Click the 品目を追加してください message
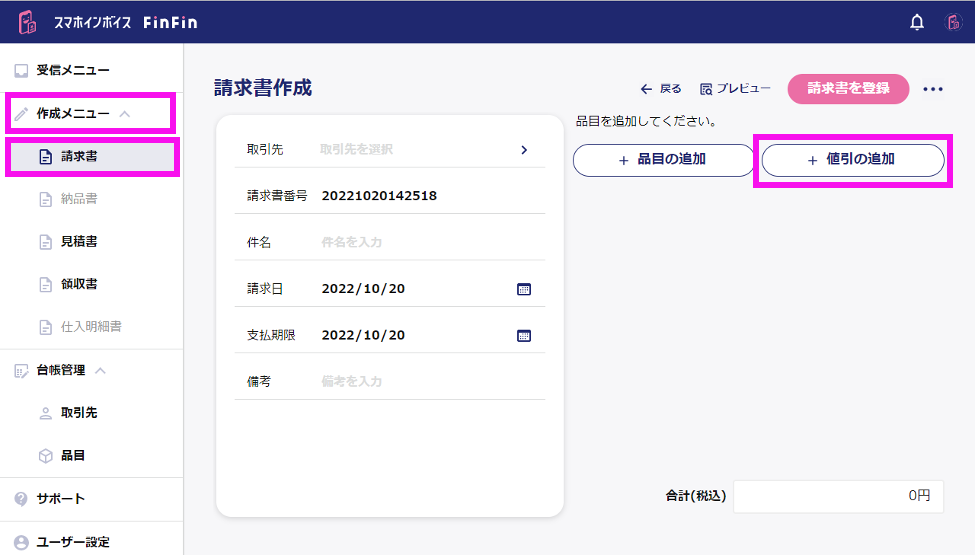The height and width of the screenshot is (556, 976). pyautogui.click(x=647, y=121)
